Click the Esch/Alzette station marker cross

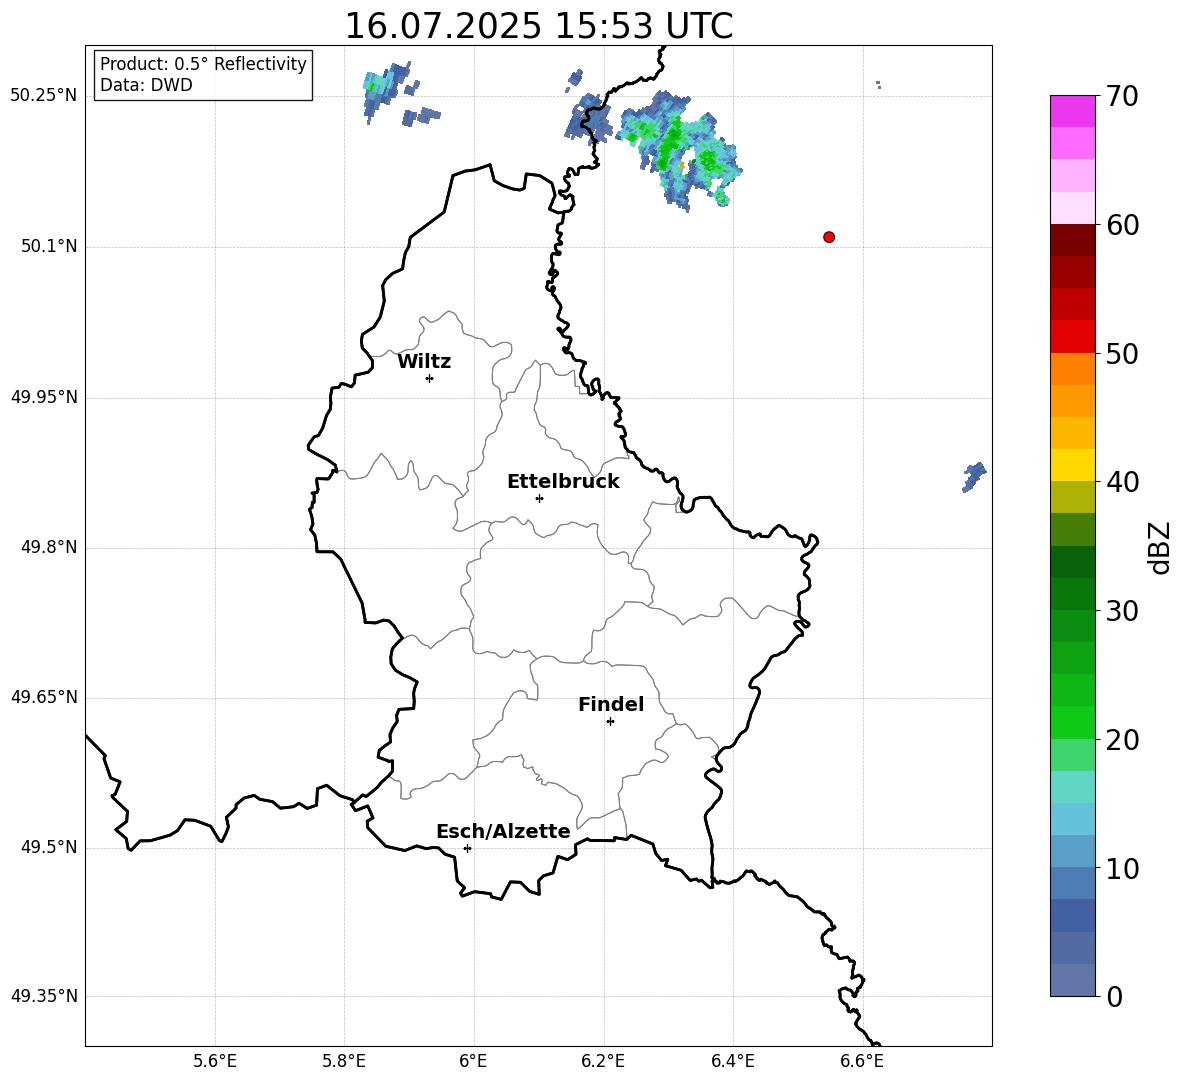467,848
